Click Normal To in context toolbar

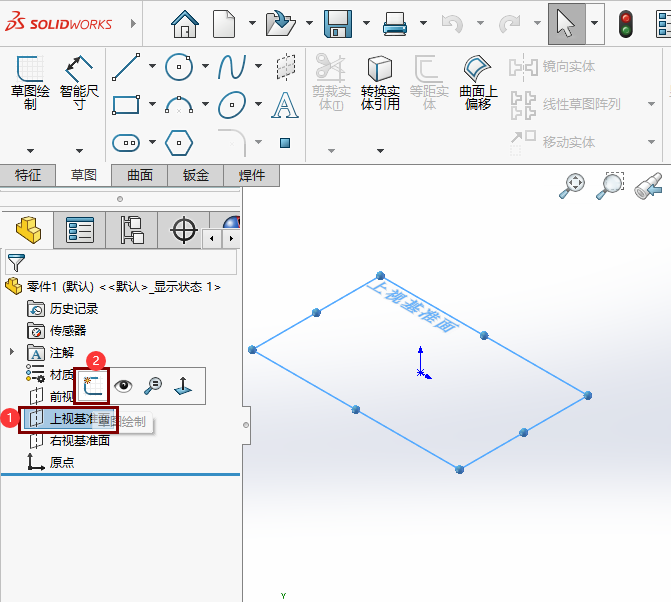pyautogui.click(x=183, y=386)
